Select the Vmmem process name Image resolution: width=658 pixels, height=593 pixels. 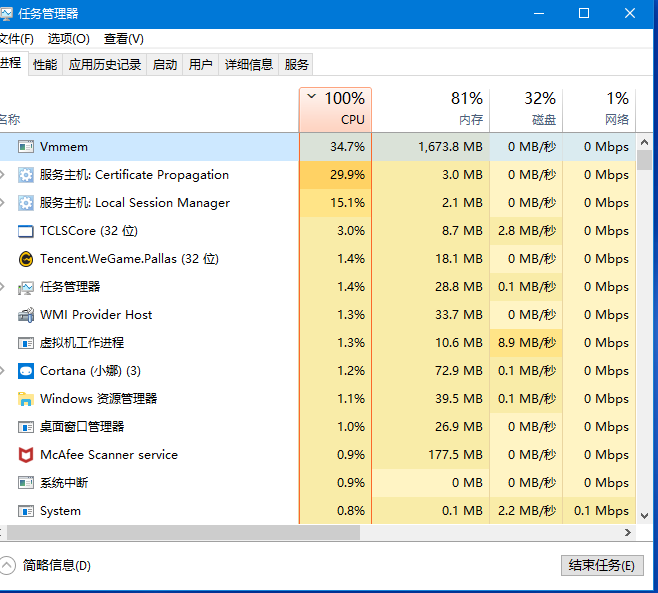pyautogui.click(x=64, y=147)
